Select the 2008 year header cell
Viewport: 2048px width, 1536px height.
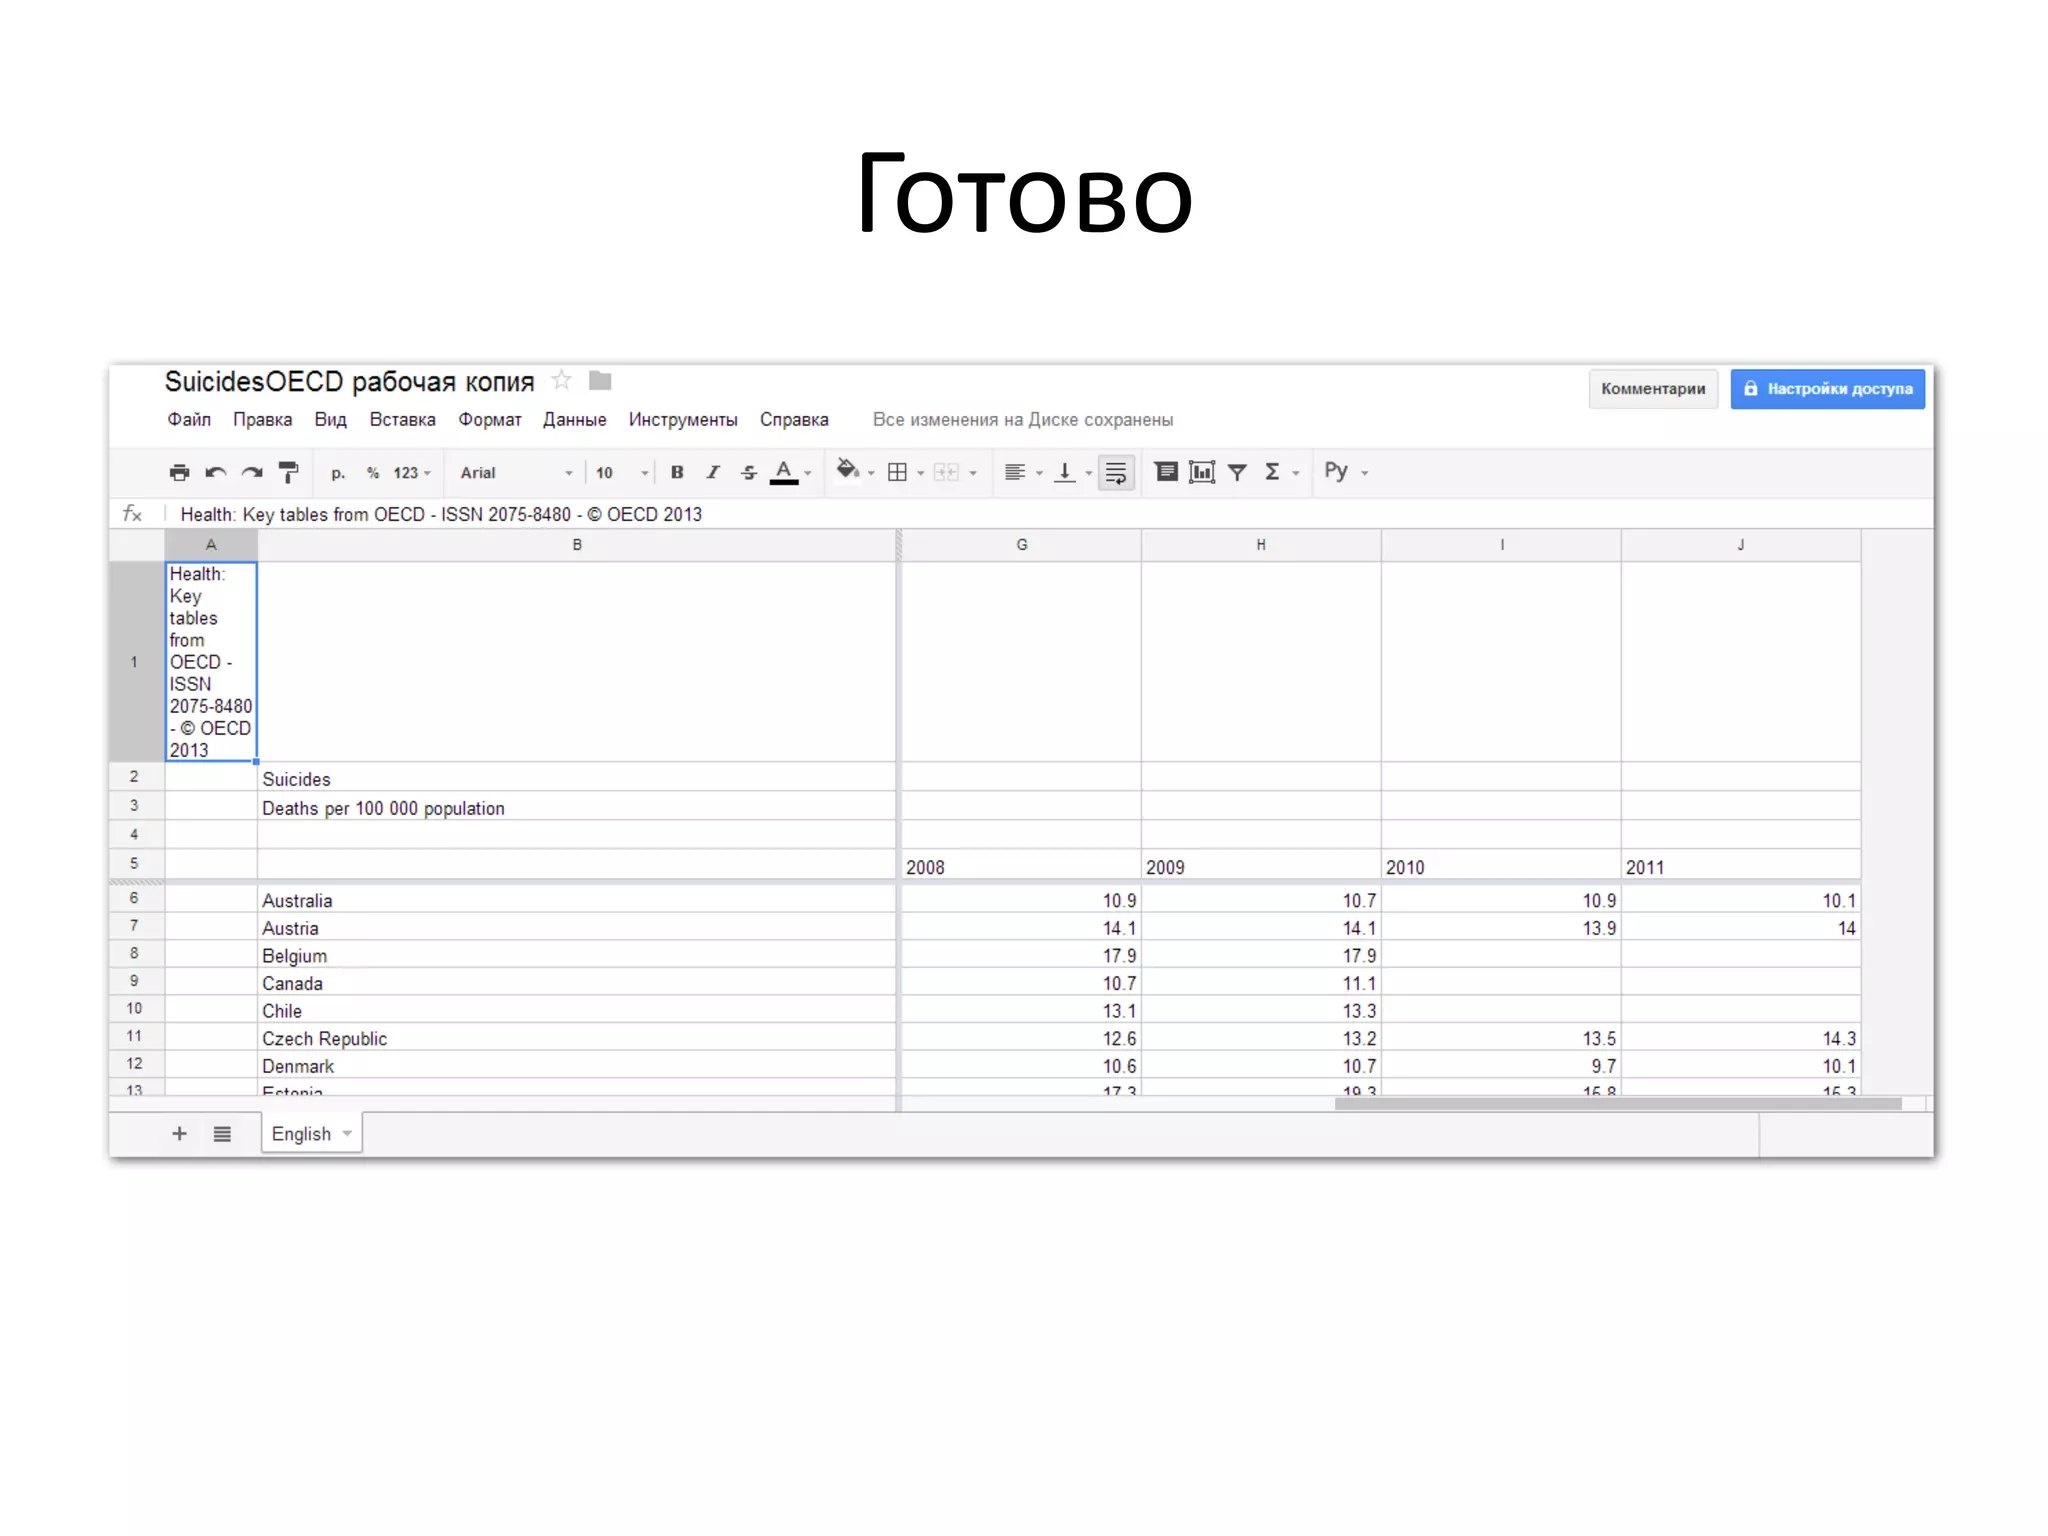tap(1021, 866)
